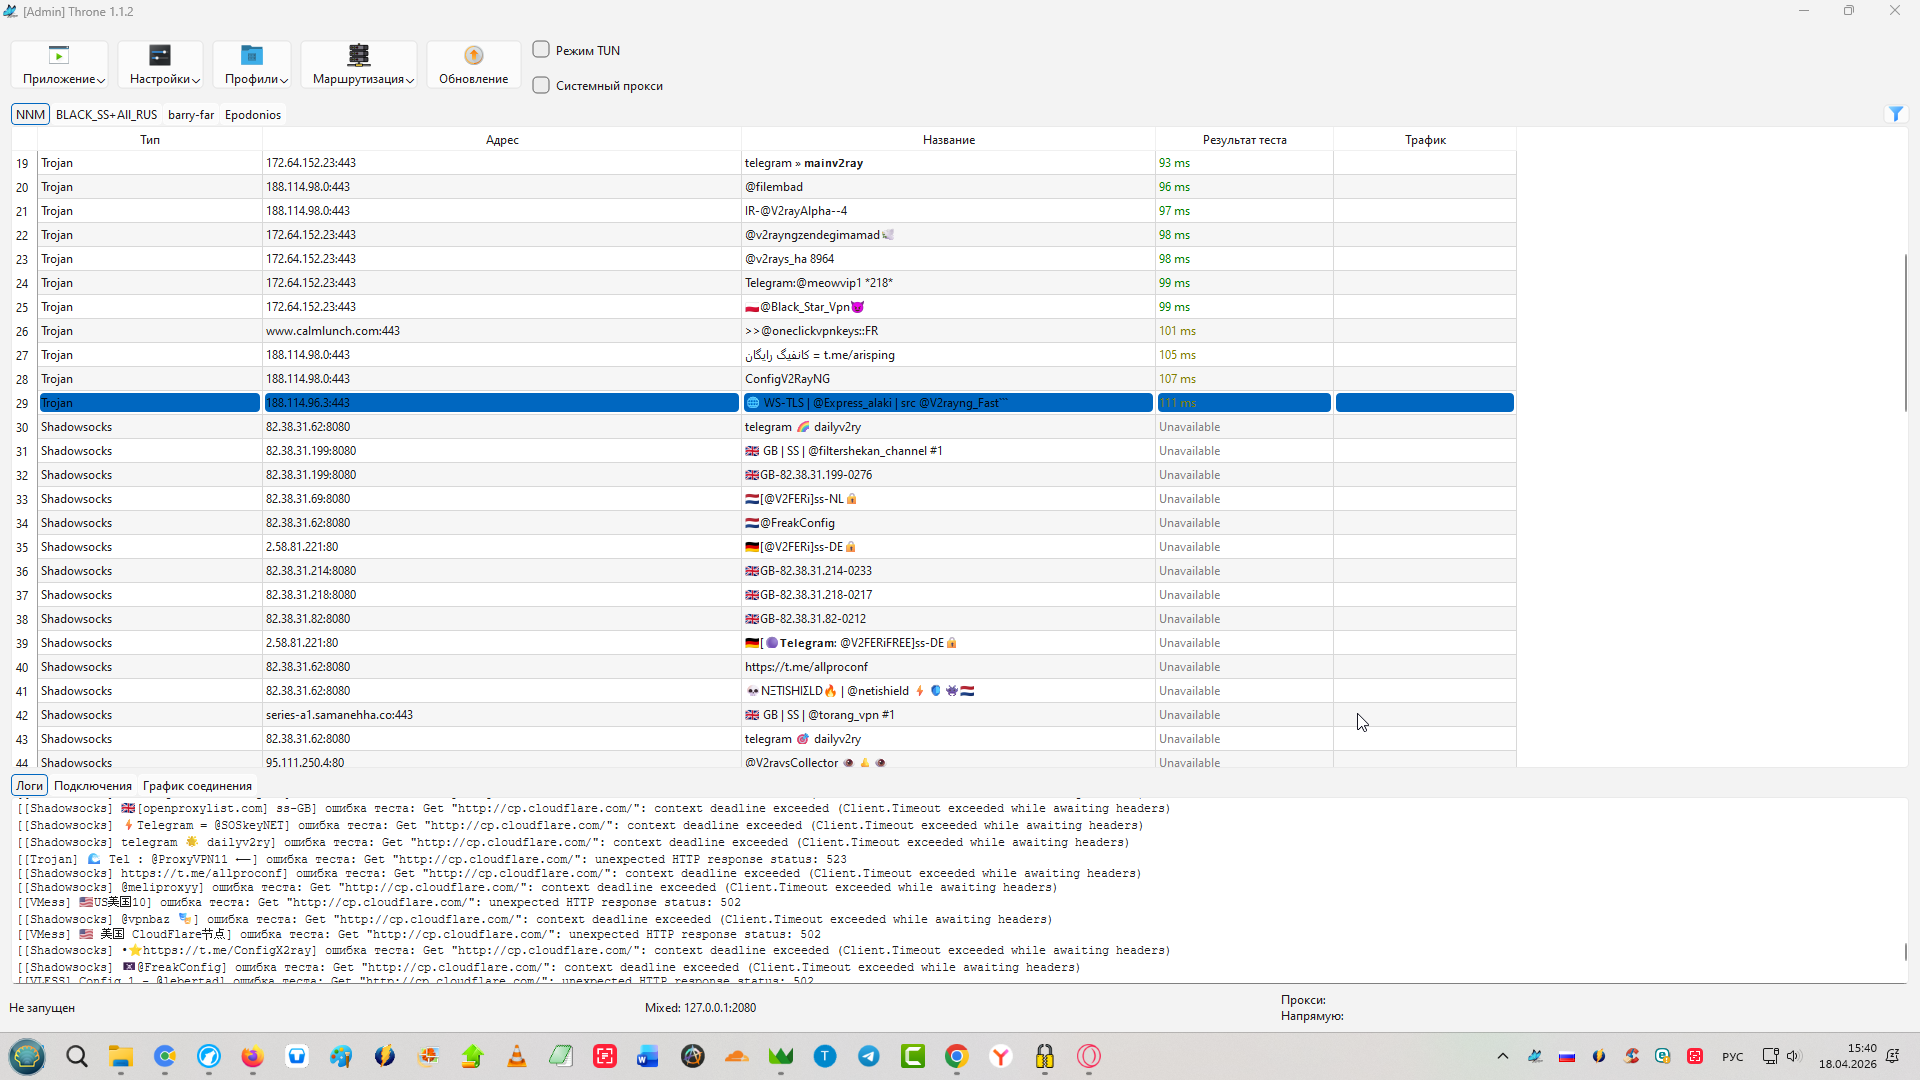Screen dimensions: 1920x1080
Task: Click the Маршрутизация server icon
Action: click(x=359, y=55)
